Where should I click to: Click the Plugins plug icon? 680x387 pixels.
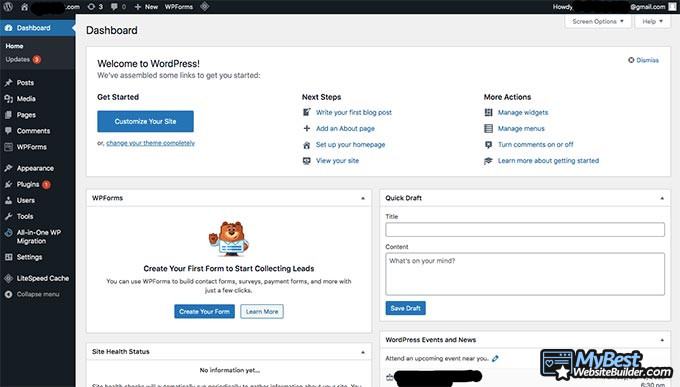(x=8, y=184)
